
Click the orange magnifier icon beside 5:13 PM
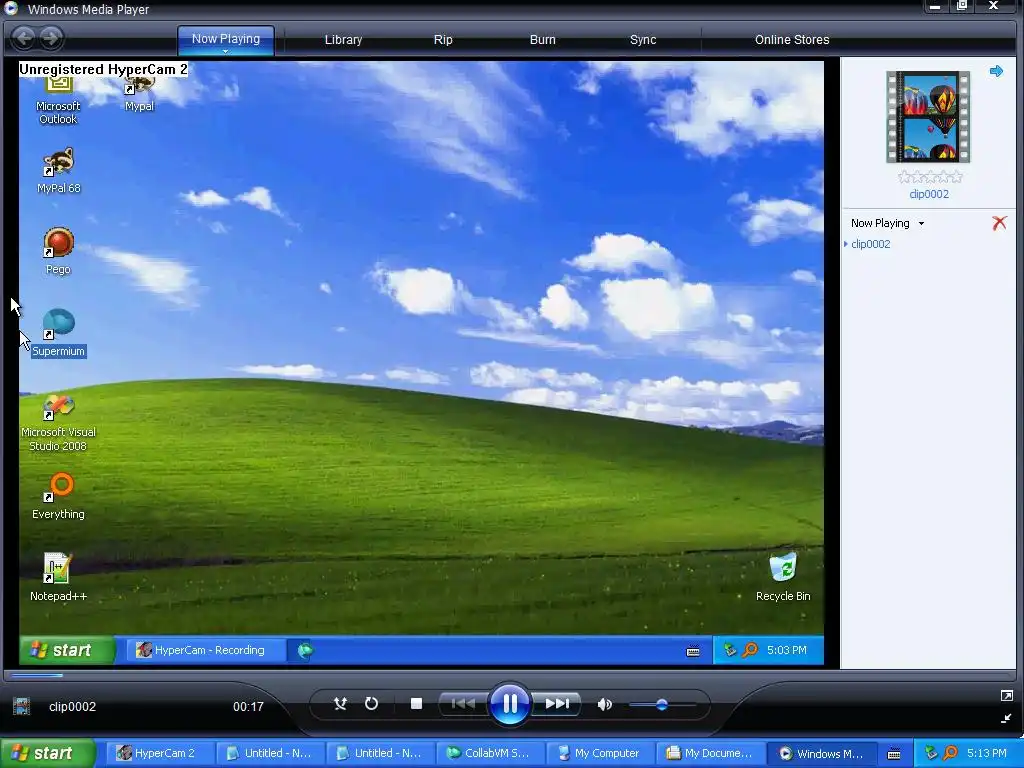coord(950,753)
